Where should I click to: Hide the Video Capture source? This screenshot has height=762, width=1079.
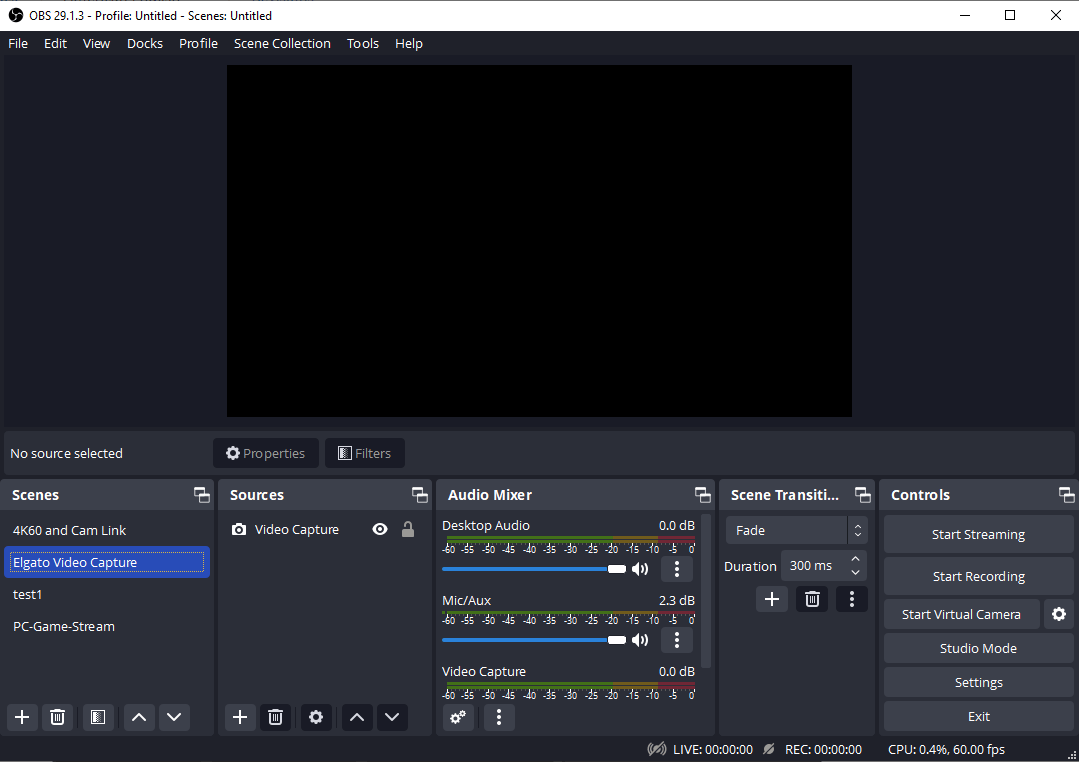pos(379,529)
